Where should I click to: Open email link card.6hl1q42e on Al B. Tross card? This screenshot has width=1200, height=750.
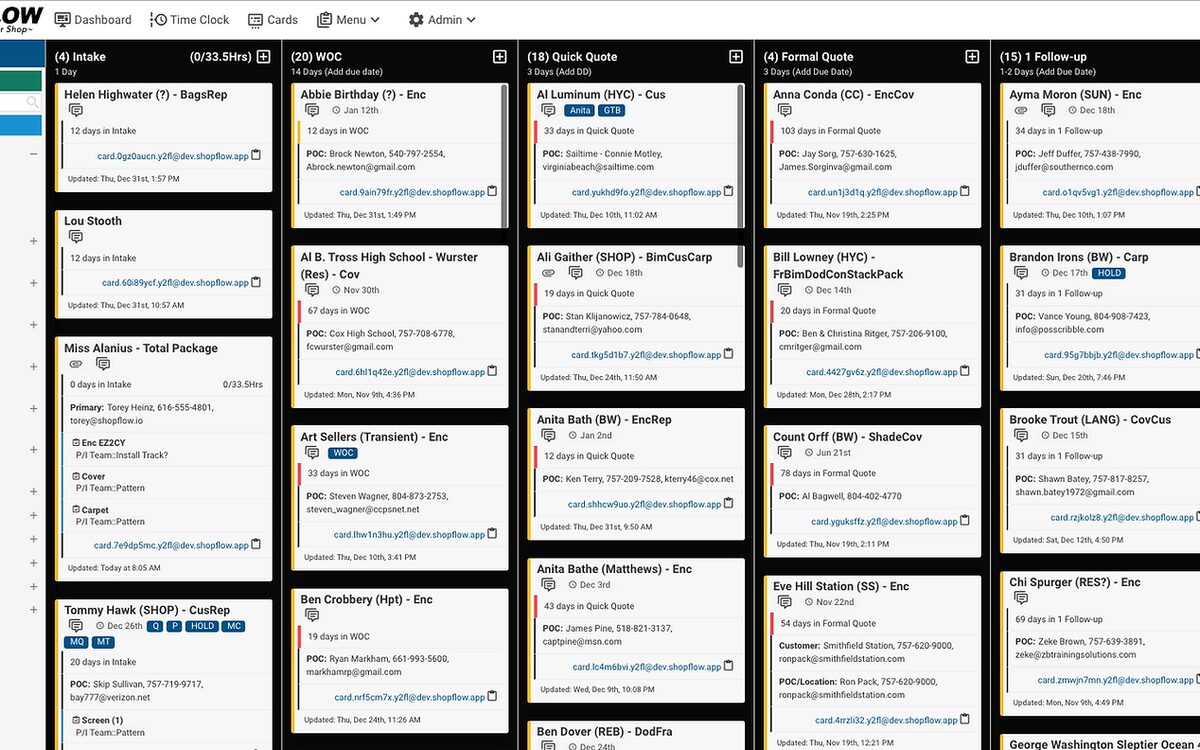click(410, 372)
